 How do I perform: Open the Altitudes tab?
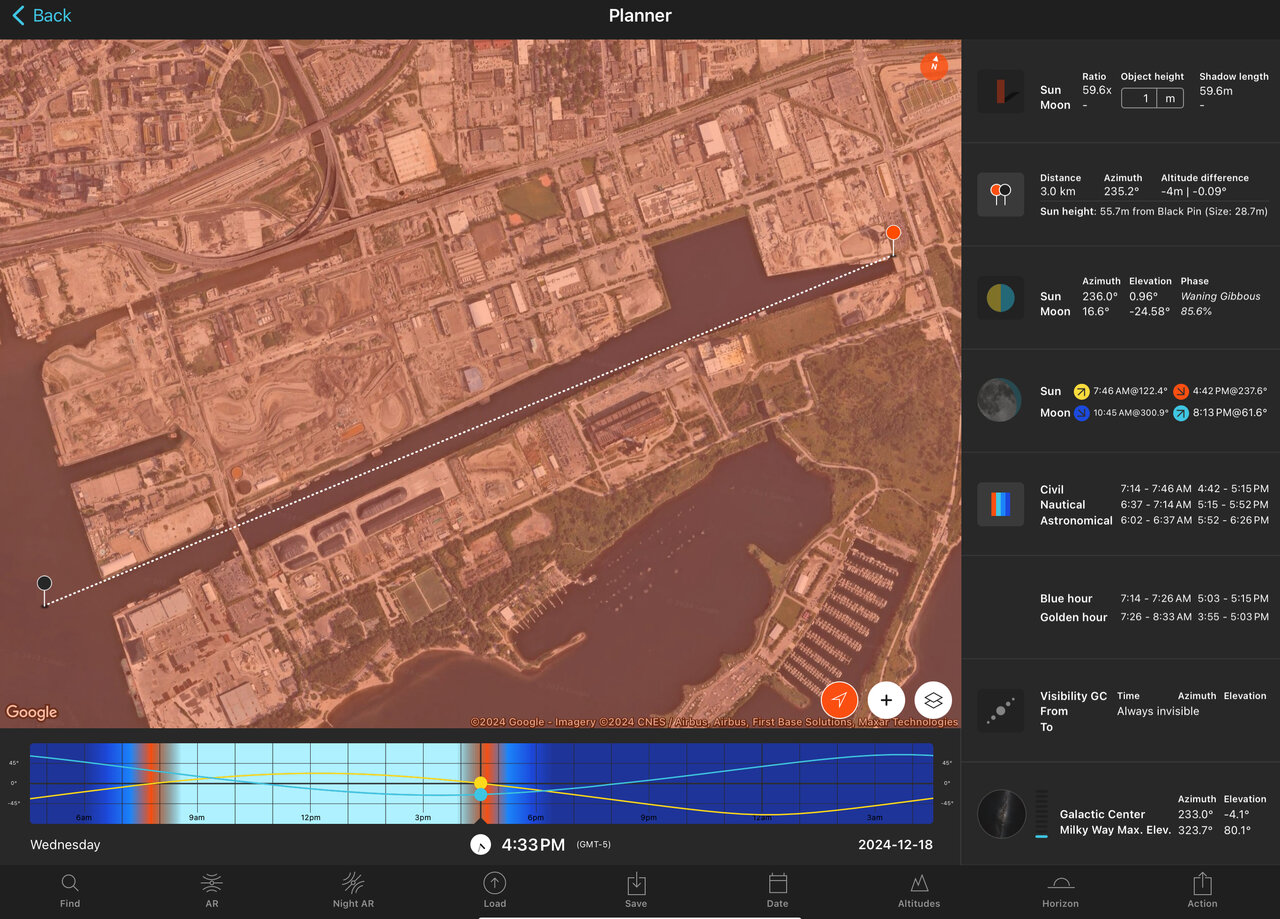coord(918,890)
